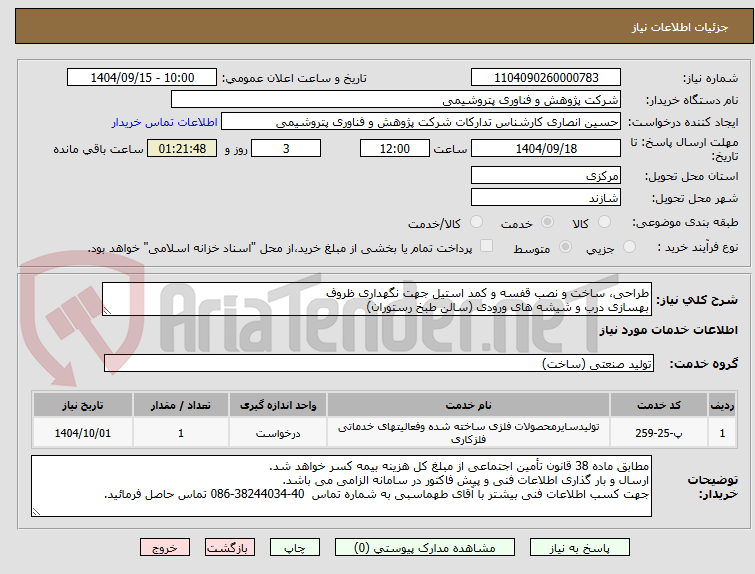Viewport: 755px width, 574px height.
Task: Select the کالا radio button
Action: coord(604,222)
